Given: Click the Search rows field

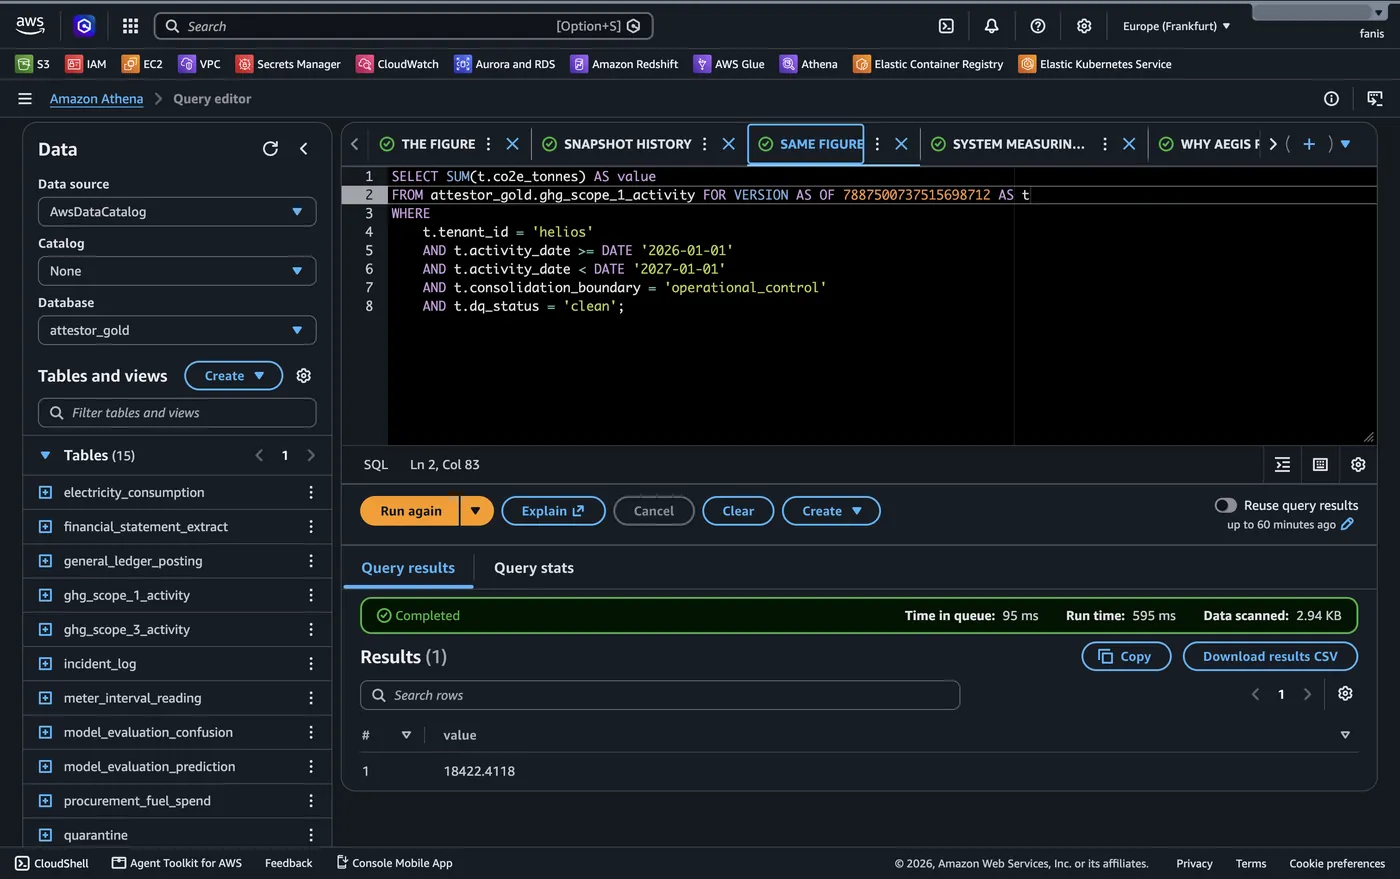Looking at the screenshot, I should (x=660, y=696).
